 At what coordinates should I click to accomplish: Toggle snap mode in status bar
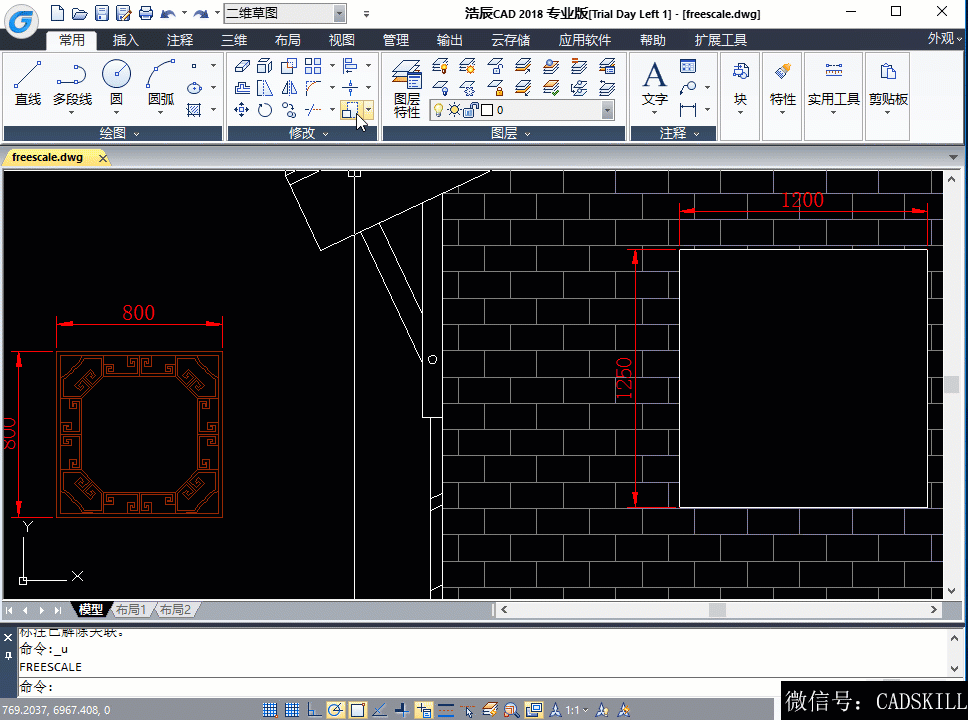point(270,710)
